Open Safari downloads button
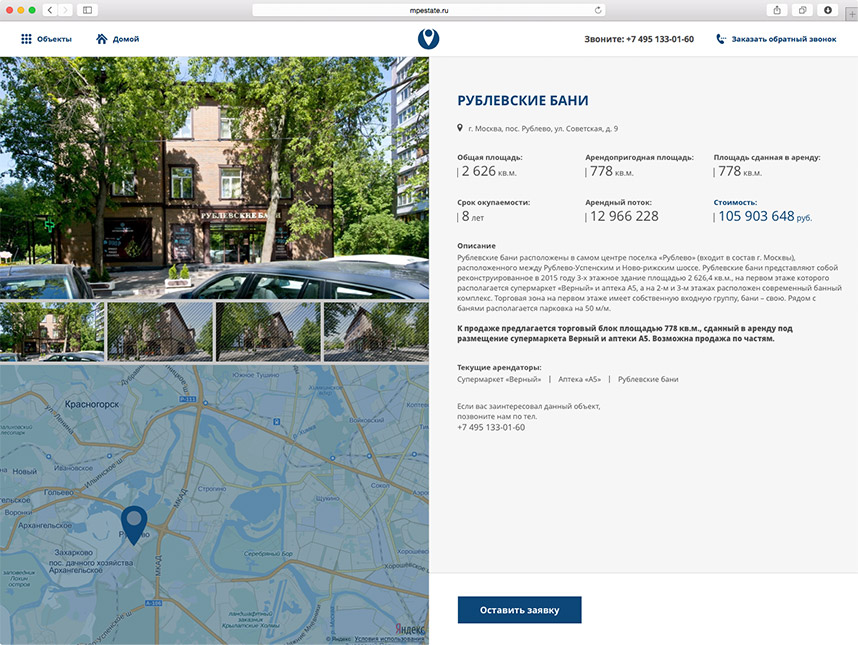This screenshot has width=858, height=645. 827,10
